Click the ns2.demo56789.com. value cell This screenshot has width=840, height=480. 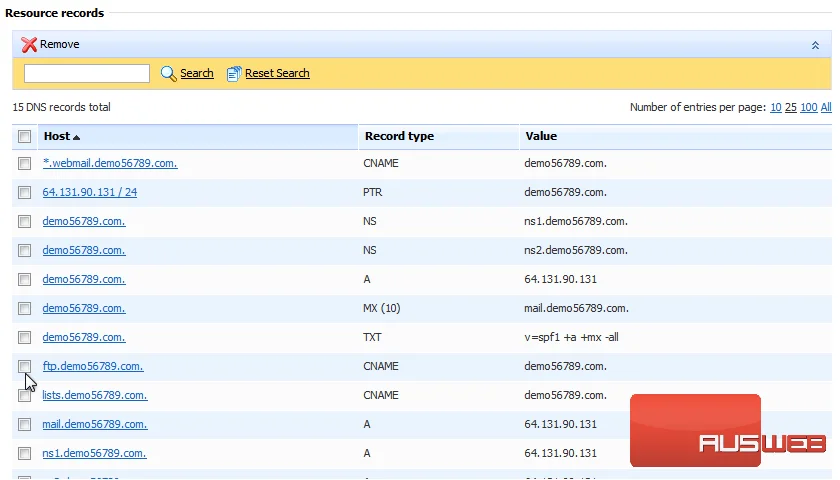576,250
